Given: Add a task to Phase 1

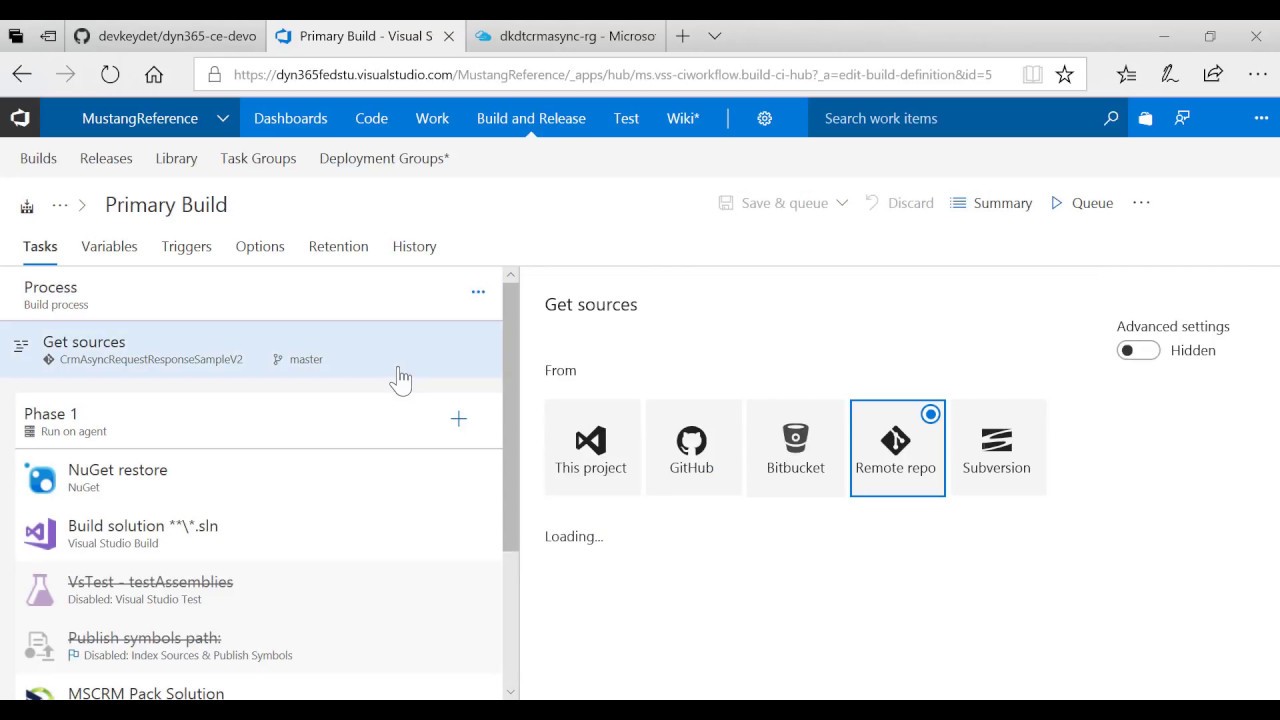Looking at the screenshot, I should 459,419.
